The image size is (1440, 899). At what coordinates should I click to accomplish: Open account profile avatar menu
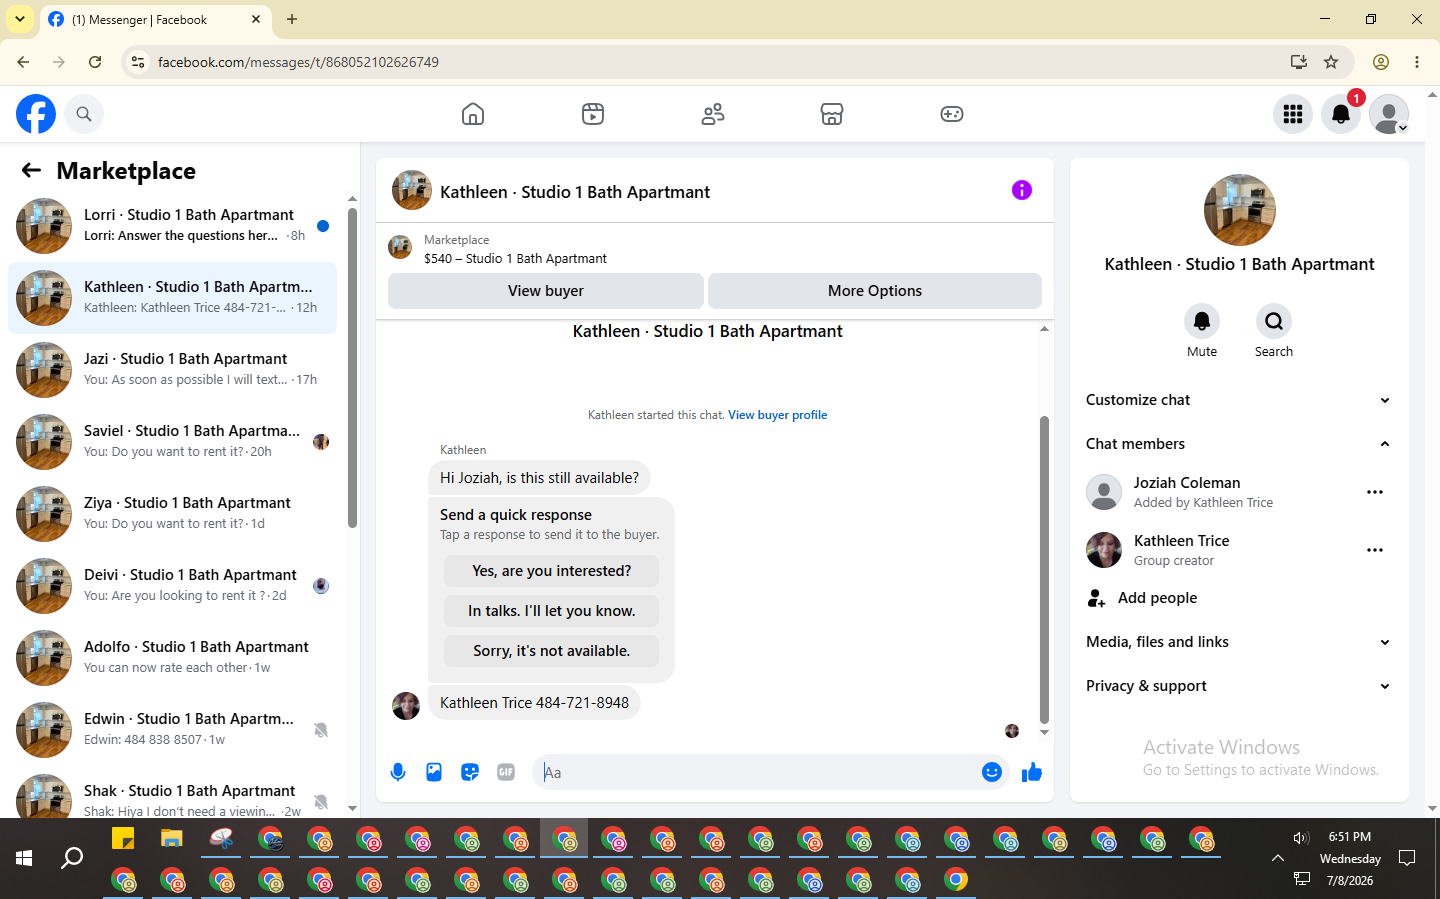point(1389,114)
